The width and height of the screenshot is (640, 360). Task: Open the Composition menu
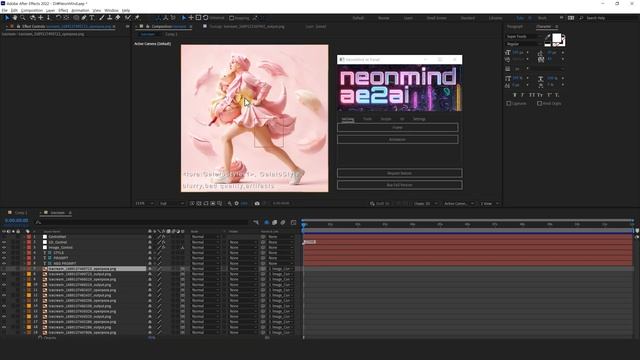point(31,10)
